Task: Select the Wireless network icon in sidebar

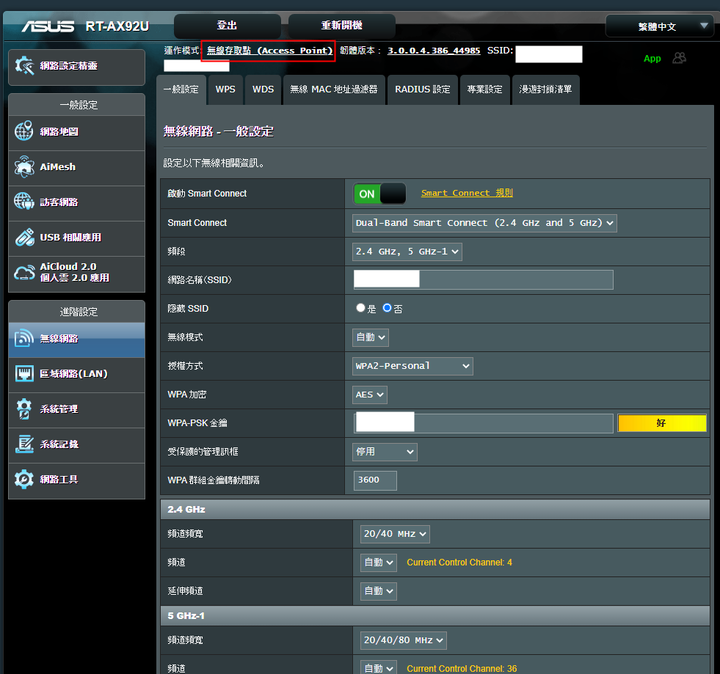Action: point(24,338)
